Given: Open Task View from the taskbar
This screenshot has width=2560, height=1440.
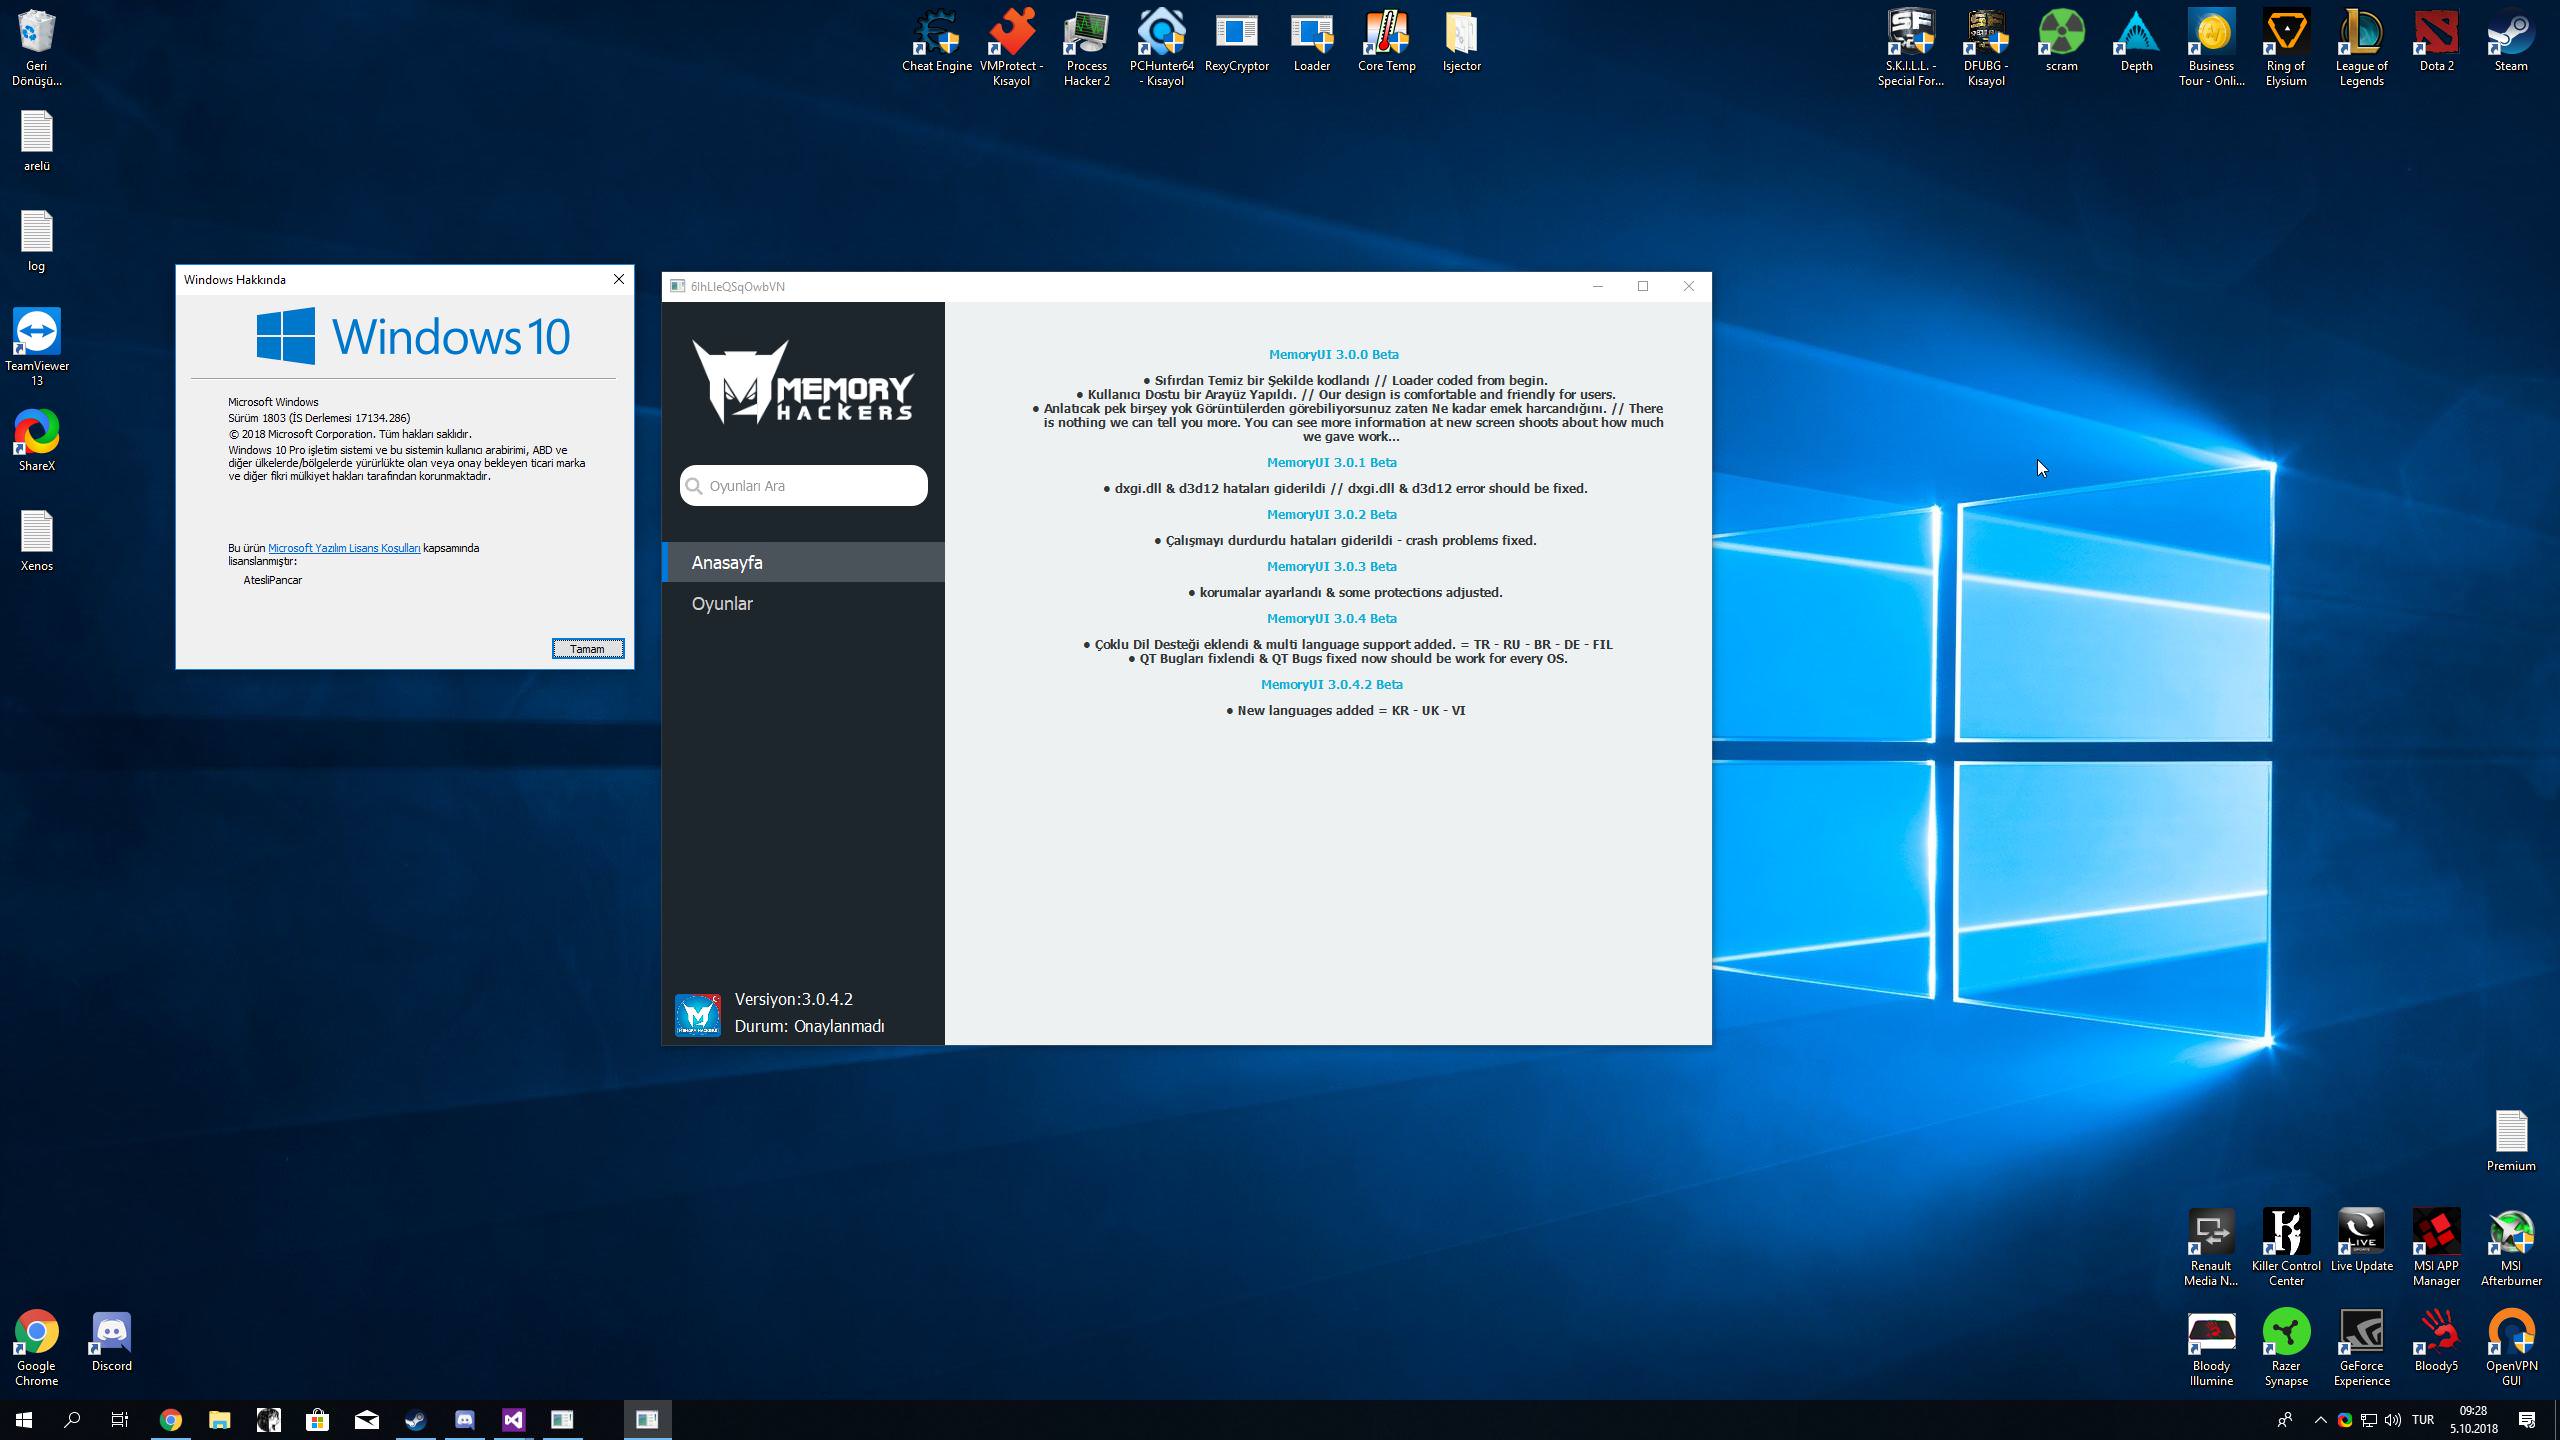Looking at the screenshot, I should (120, 1420).
